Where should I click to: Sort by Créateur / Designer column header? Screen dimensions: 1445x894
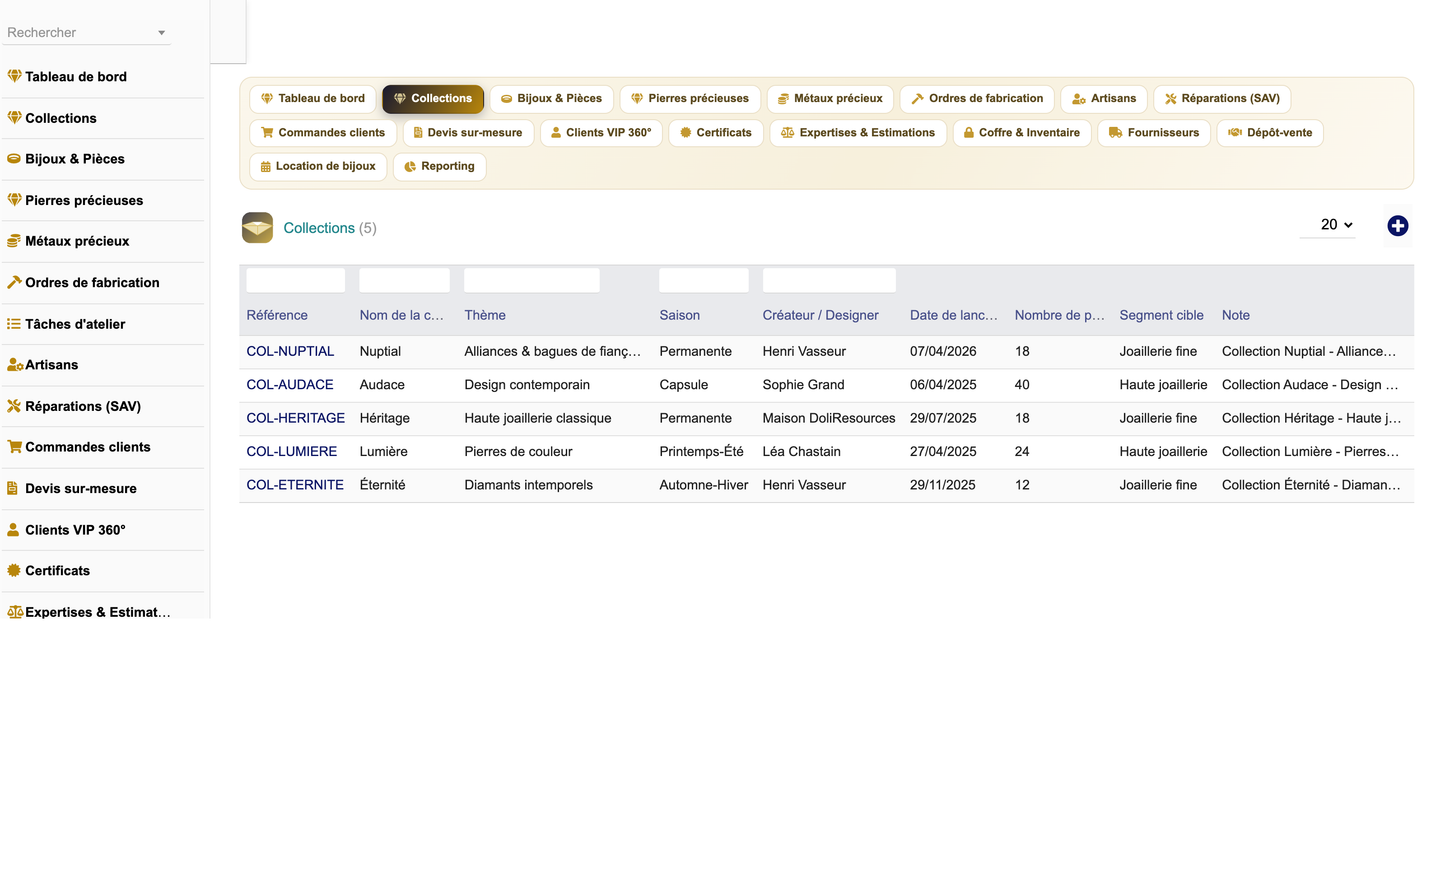tap(820, 316)
